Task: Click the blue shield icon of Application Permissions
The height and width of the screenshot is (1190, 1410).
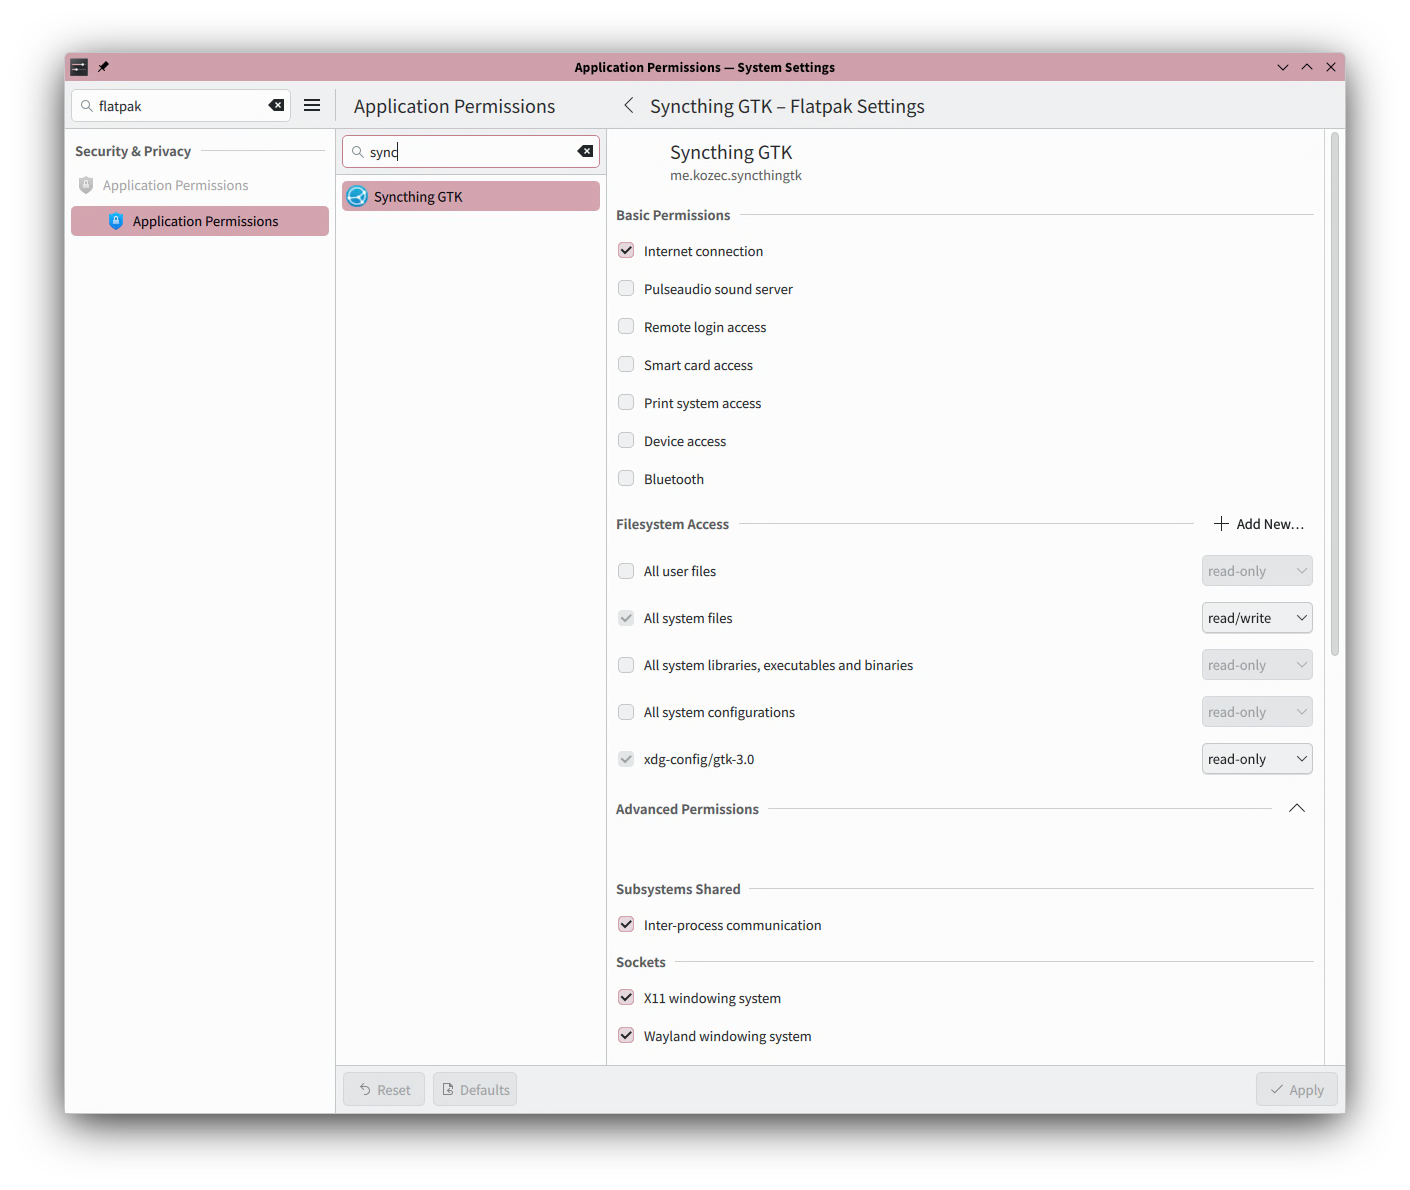Action: click(116, 221)
